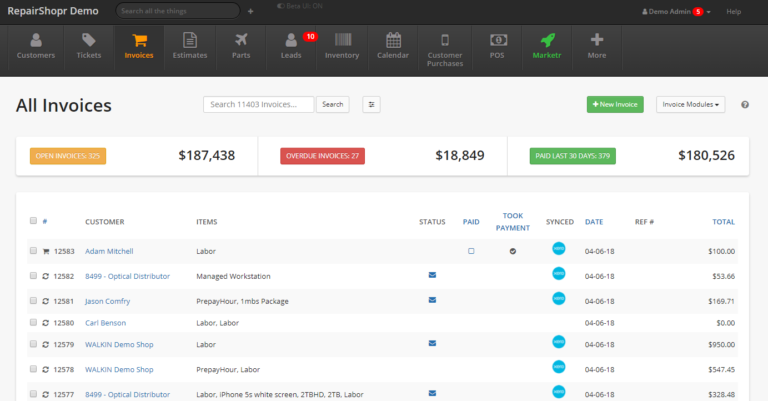Go to RepairShopr Demo home

coord(53,11)
